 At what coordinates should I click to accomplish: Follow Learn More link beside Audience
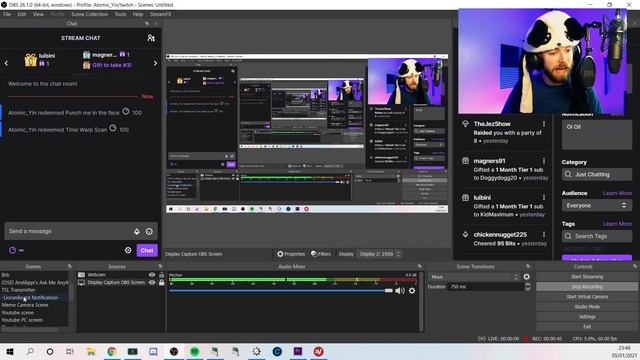[x=617, y=193]
